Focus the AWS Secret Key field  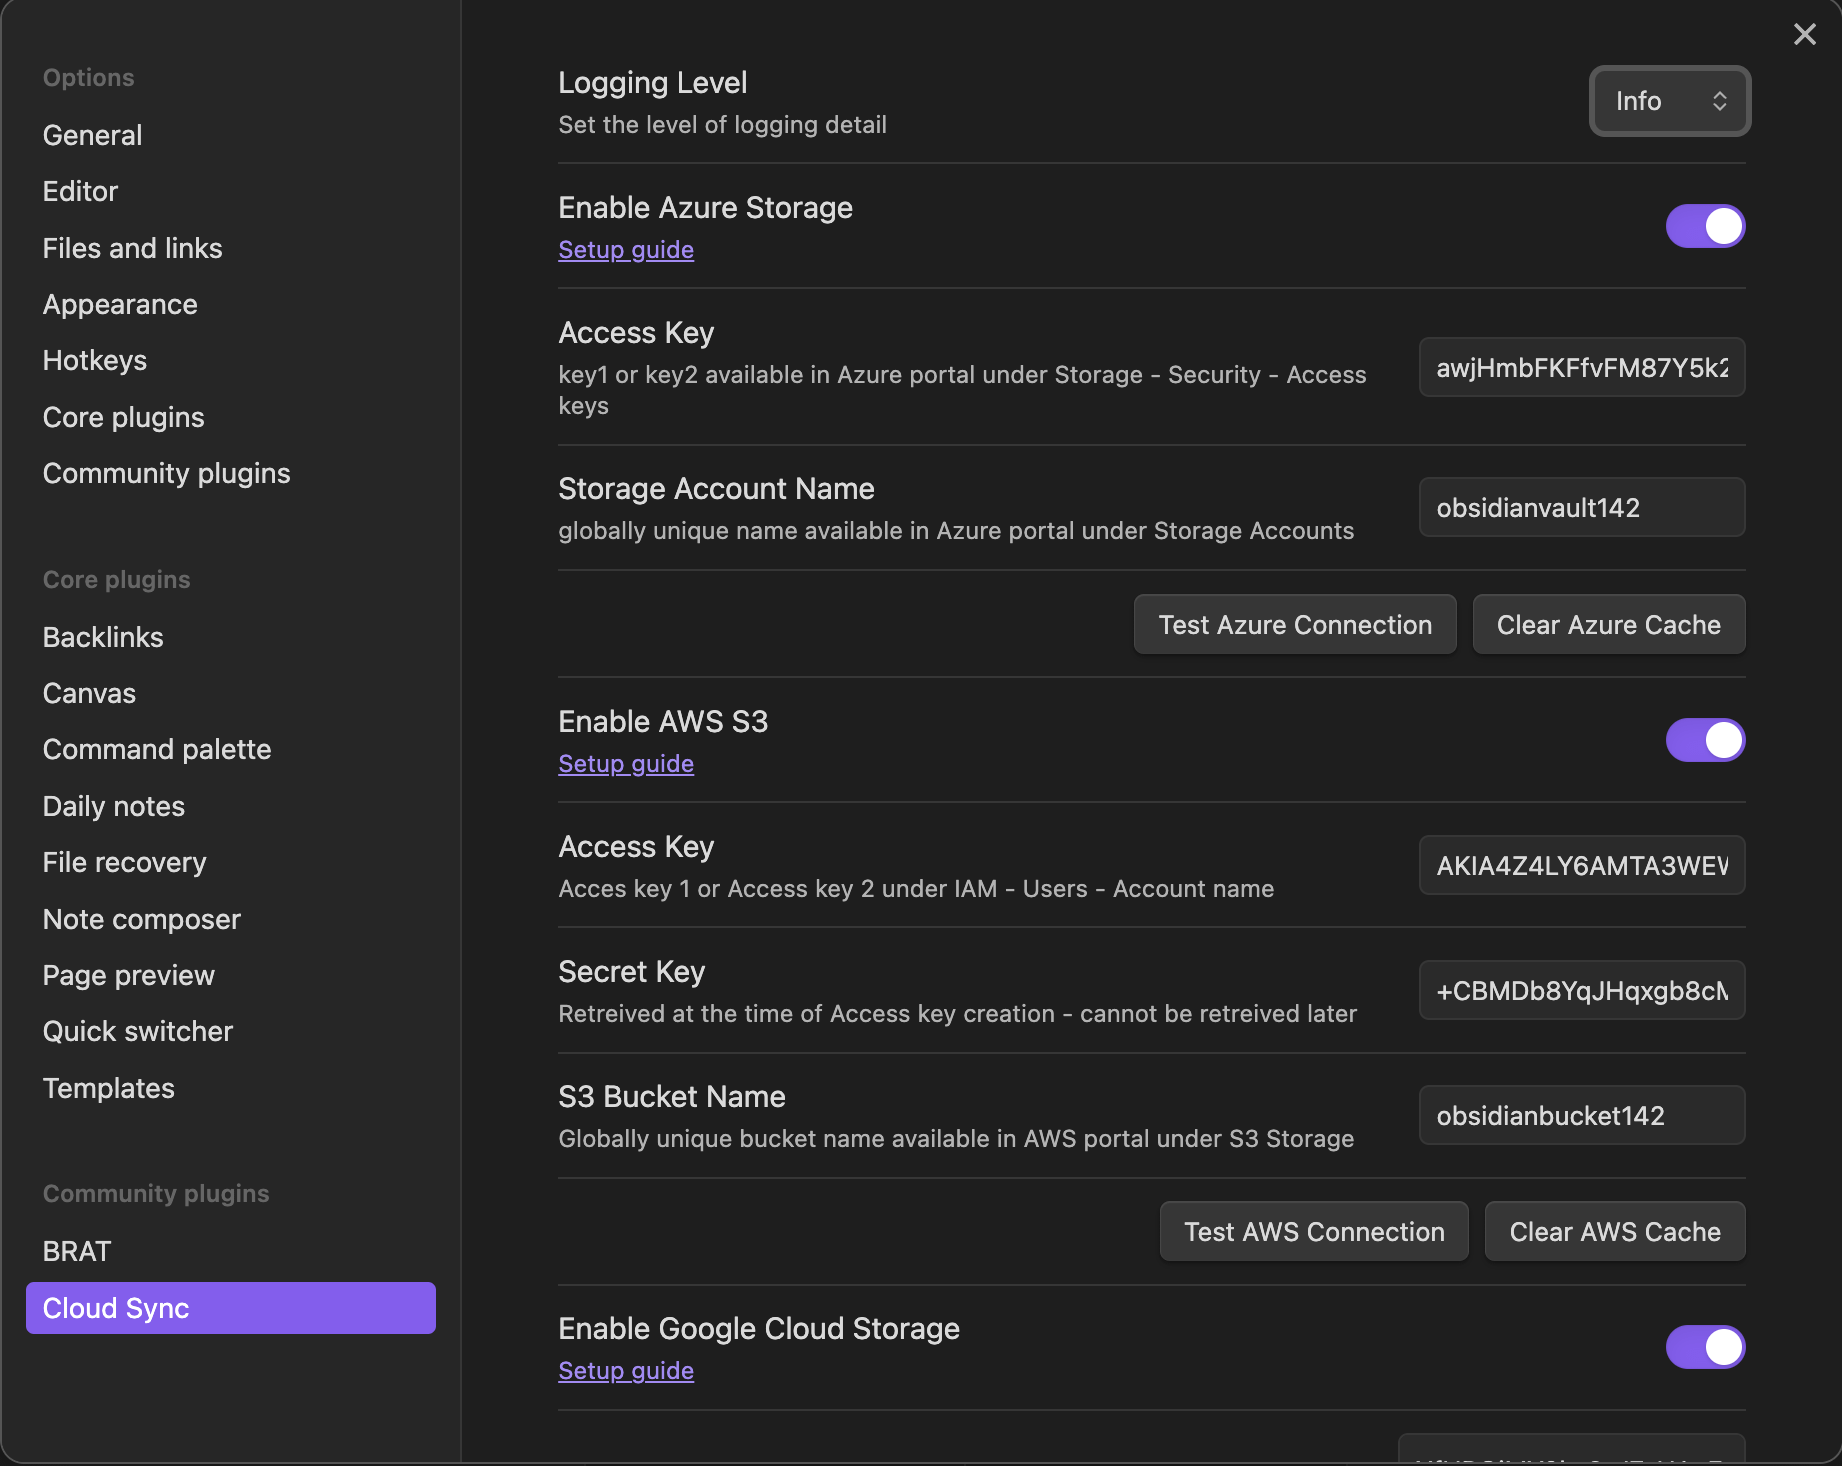[1582, 991]
